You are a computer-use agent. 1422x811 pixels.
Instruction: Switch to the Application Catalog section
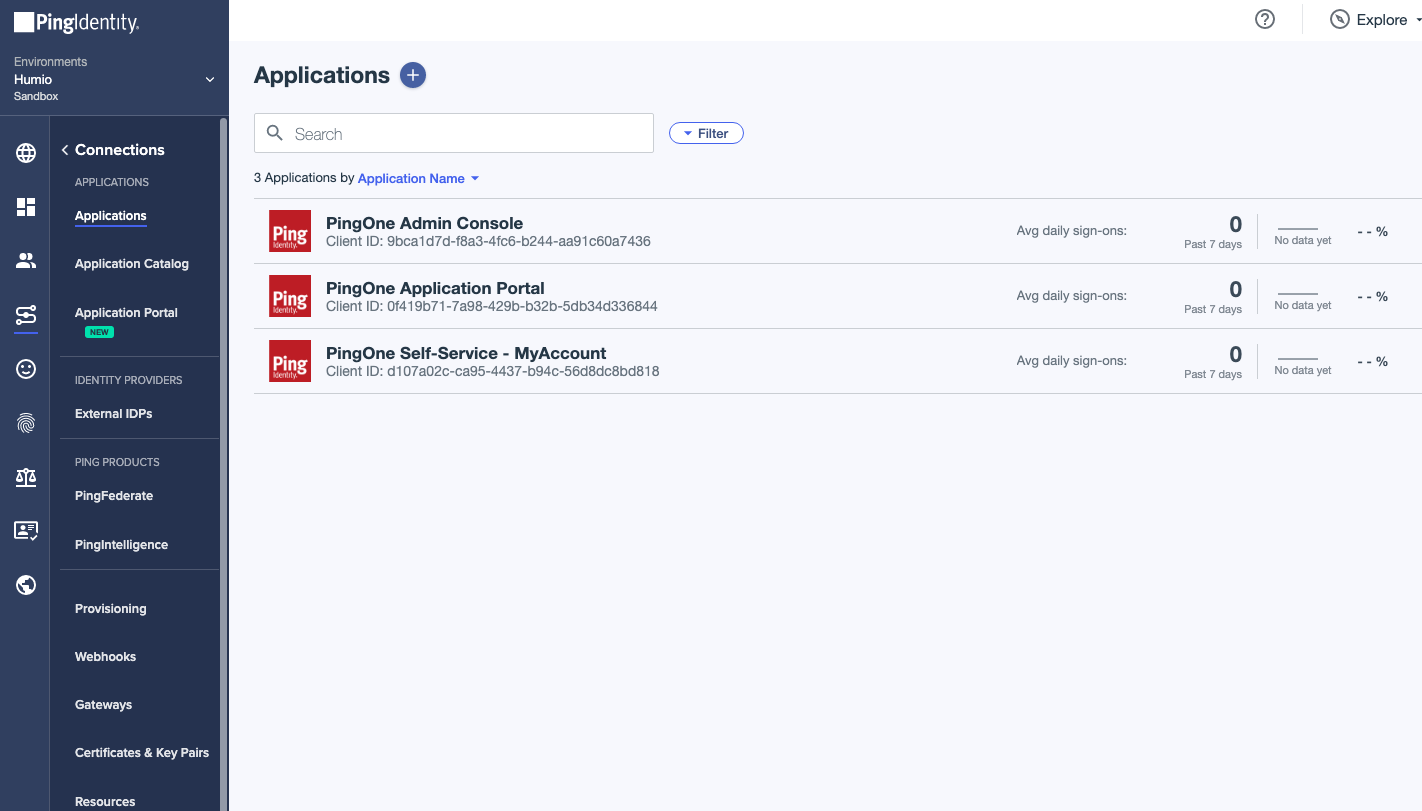pos(131,263)
